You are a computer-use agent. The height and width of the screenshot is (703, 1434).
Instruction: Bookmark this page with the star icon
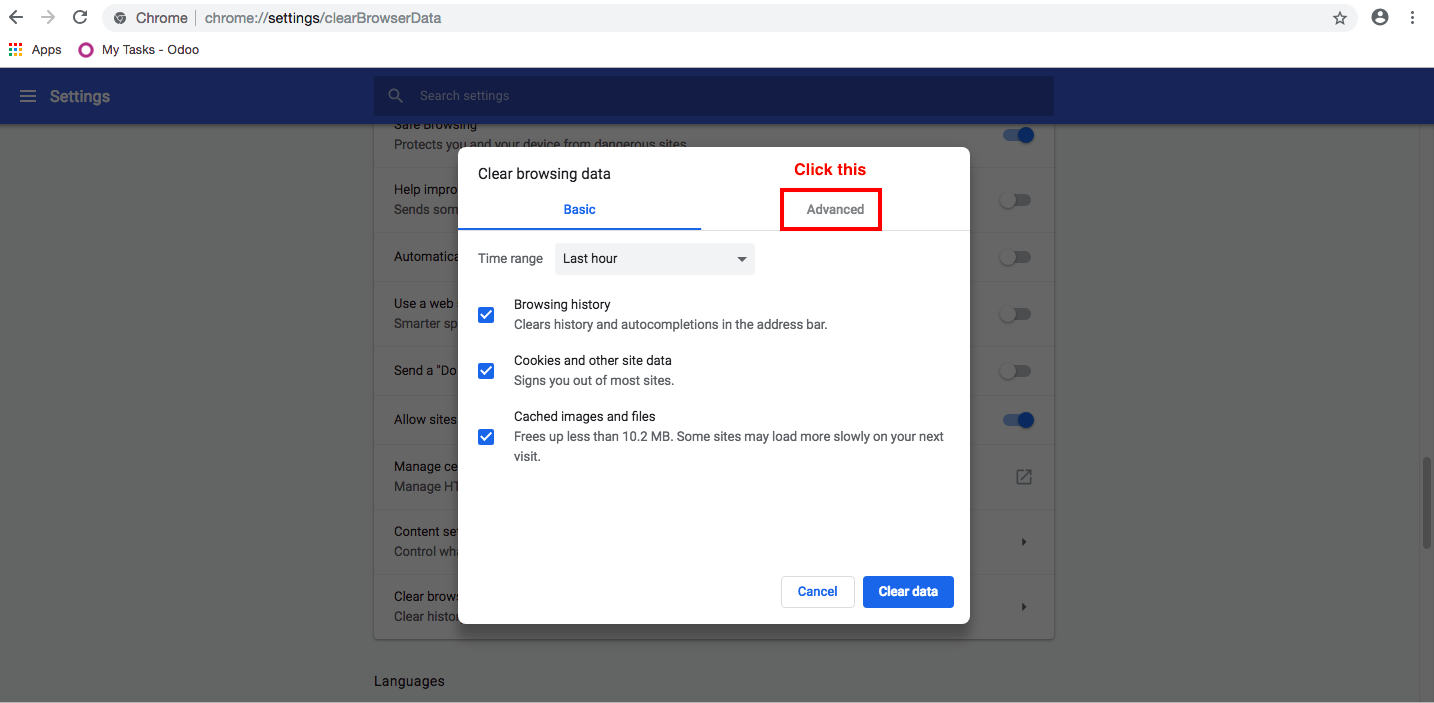pyautogui.click(x=1340, y=18)
